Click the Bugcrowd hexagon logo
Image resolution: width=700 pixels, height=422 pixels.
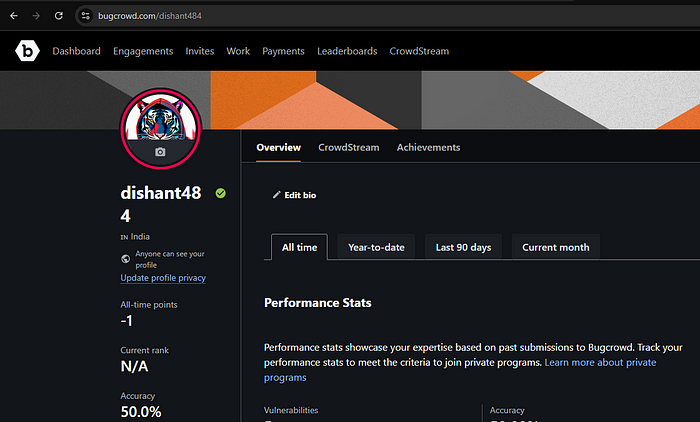point(27,51)
